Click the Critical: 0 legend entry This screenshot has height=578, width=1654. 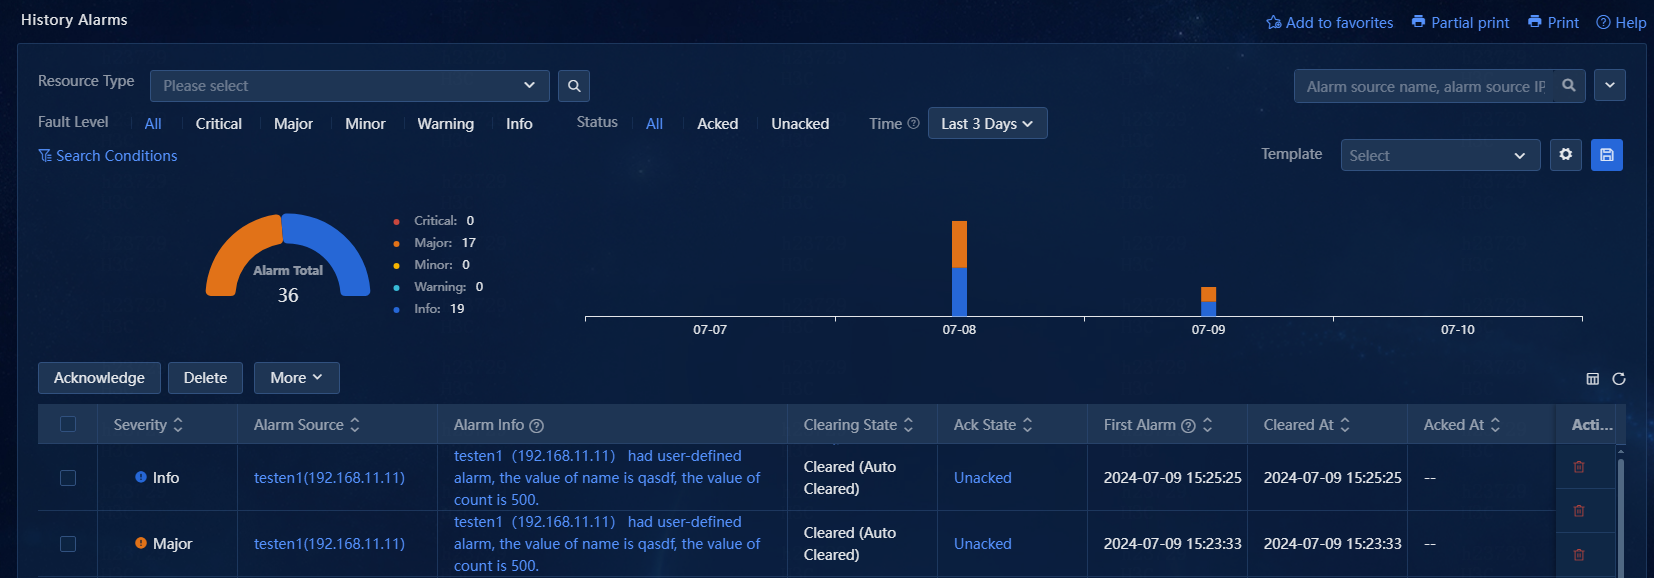coord(434,221)
